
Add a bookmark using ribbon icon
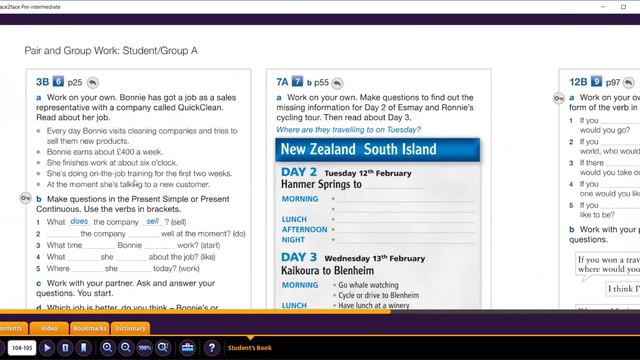tap(84, 348)
